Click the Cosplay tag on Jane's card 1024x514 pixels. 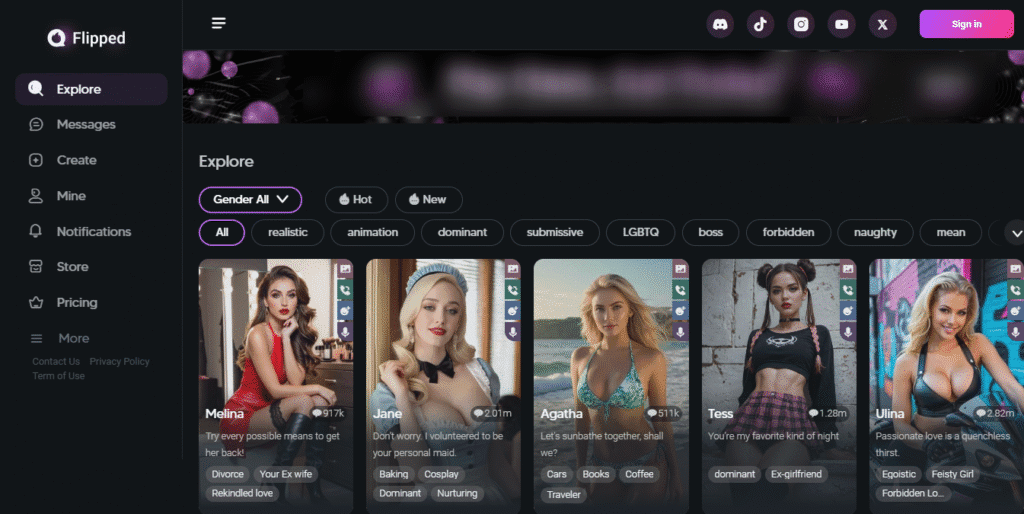coord(441,474)
